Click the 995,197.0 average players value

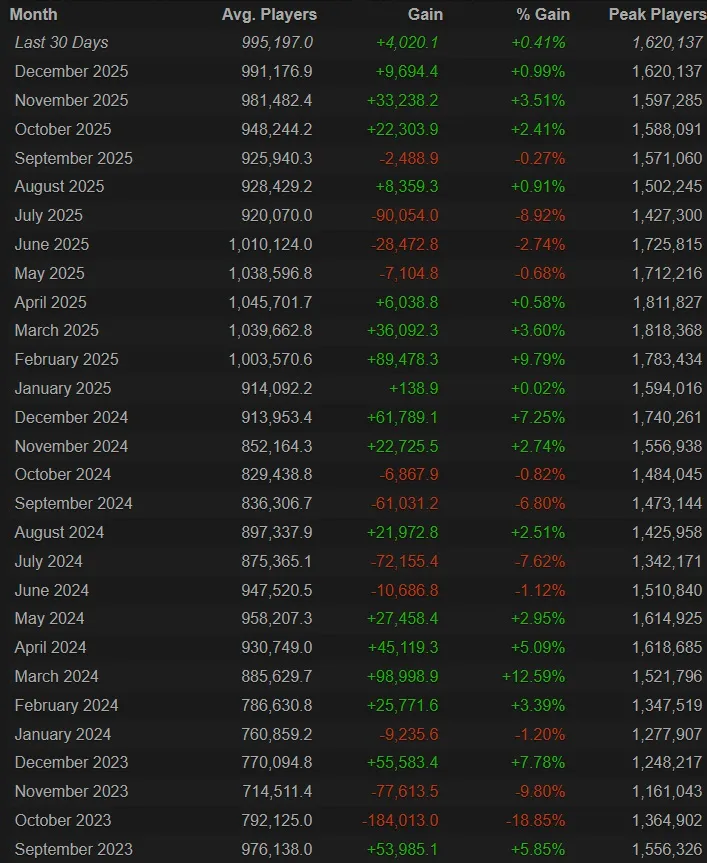pos(277,42)
